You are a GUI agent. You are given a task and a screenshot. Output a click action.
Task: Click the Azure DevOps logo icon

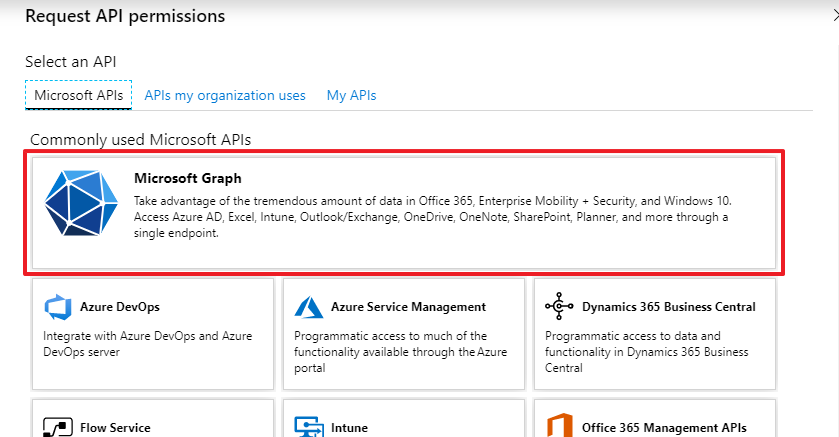coord(59,307)
